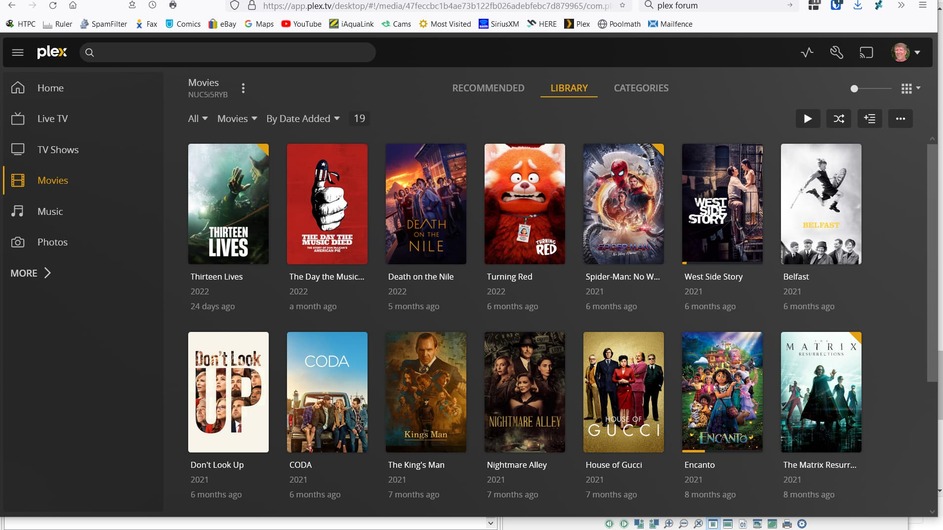The image size is (943, 530).
Task: Click The King's Man title link
Action: click(416, 465)
